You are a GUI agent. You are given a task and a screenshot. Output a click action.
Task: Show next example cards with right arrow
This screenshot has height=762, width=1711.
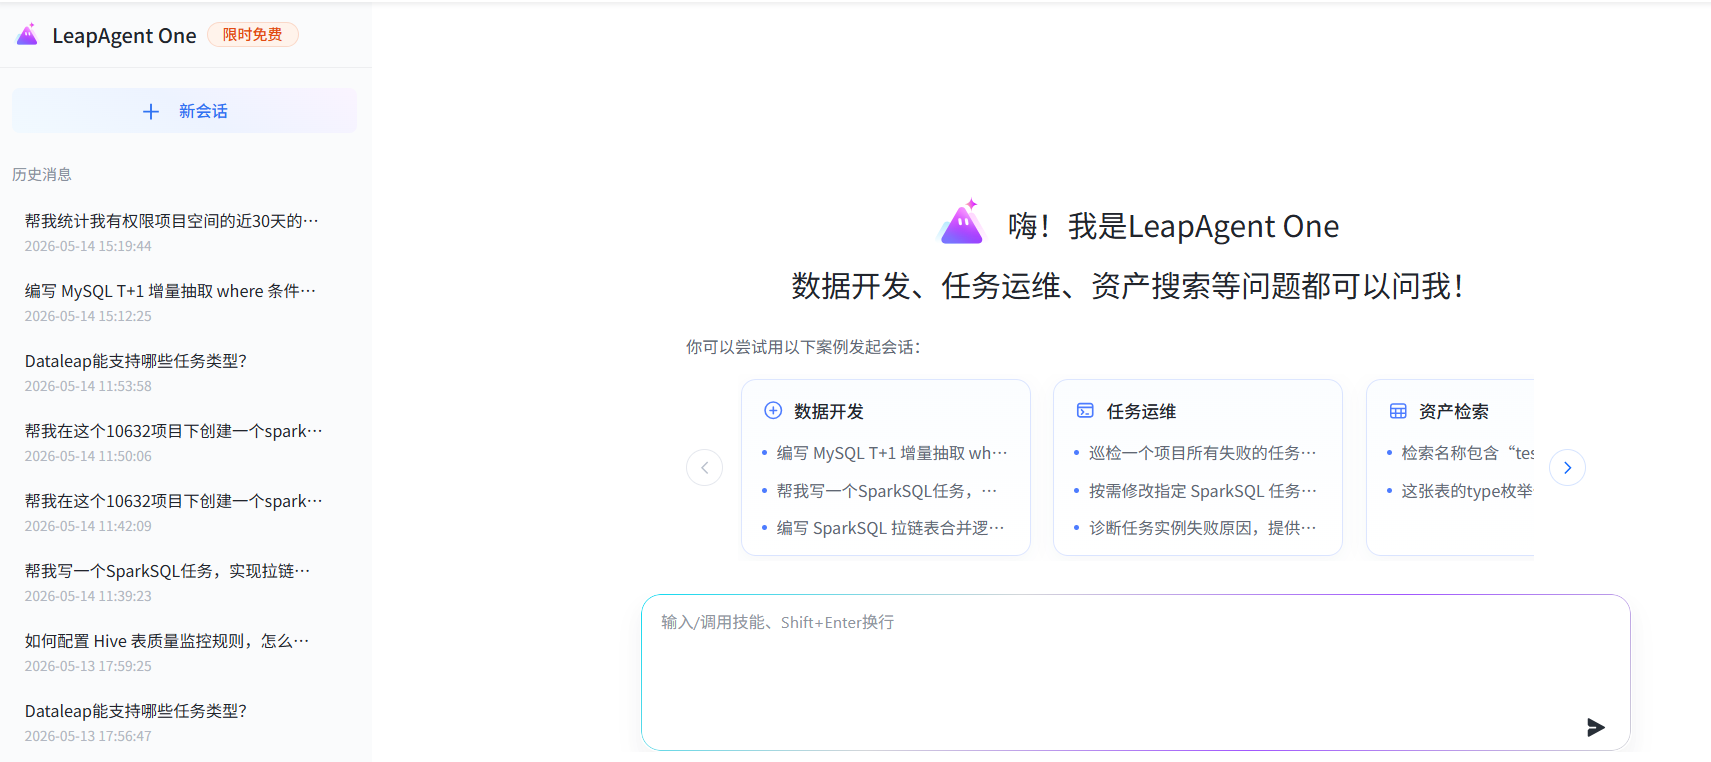1567,467
